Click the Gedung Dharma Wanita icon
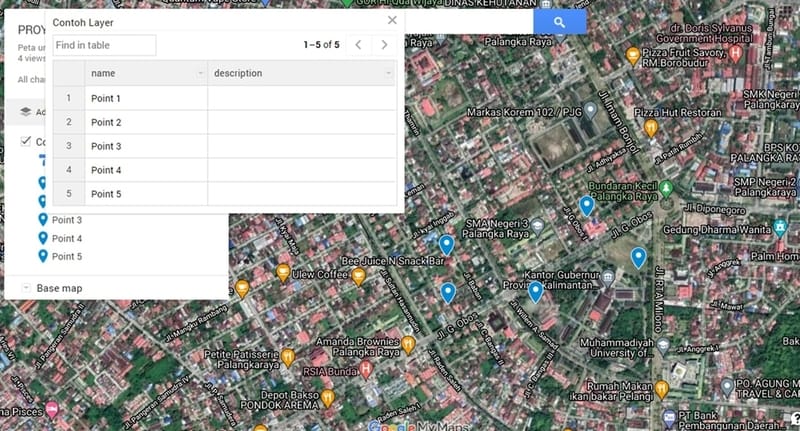Screen dimensions: 800x431 pos(780,228)
